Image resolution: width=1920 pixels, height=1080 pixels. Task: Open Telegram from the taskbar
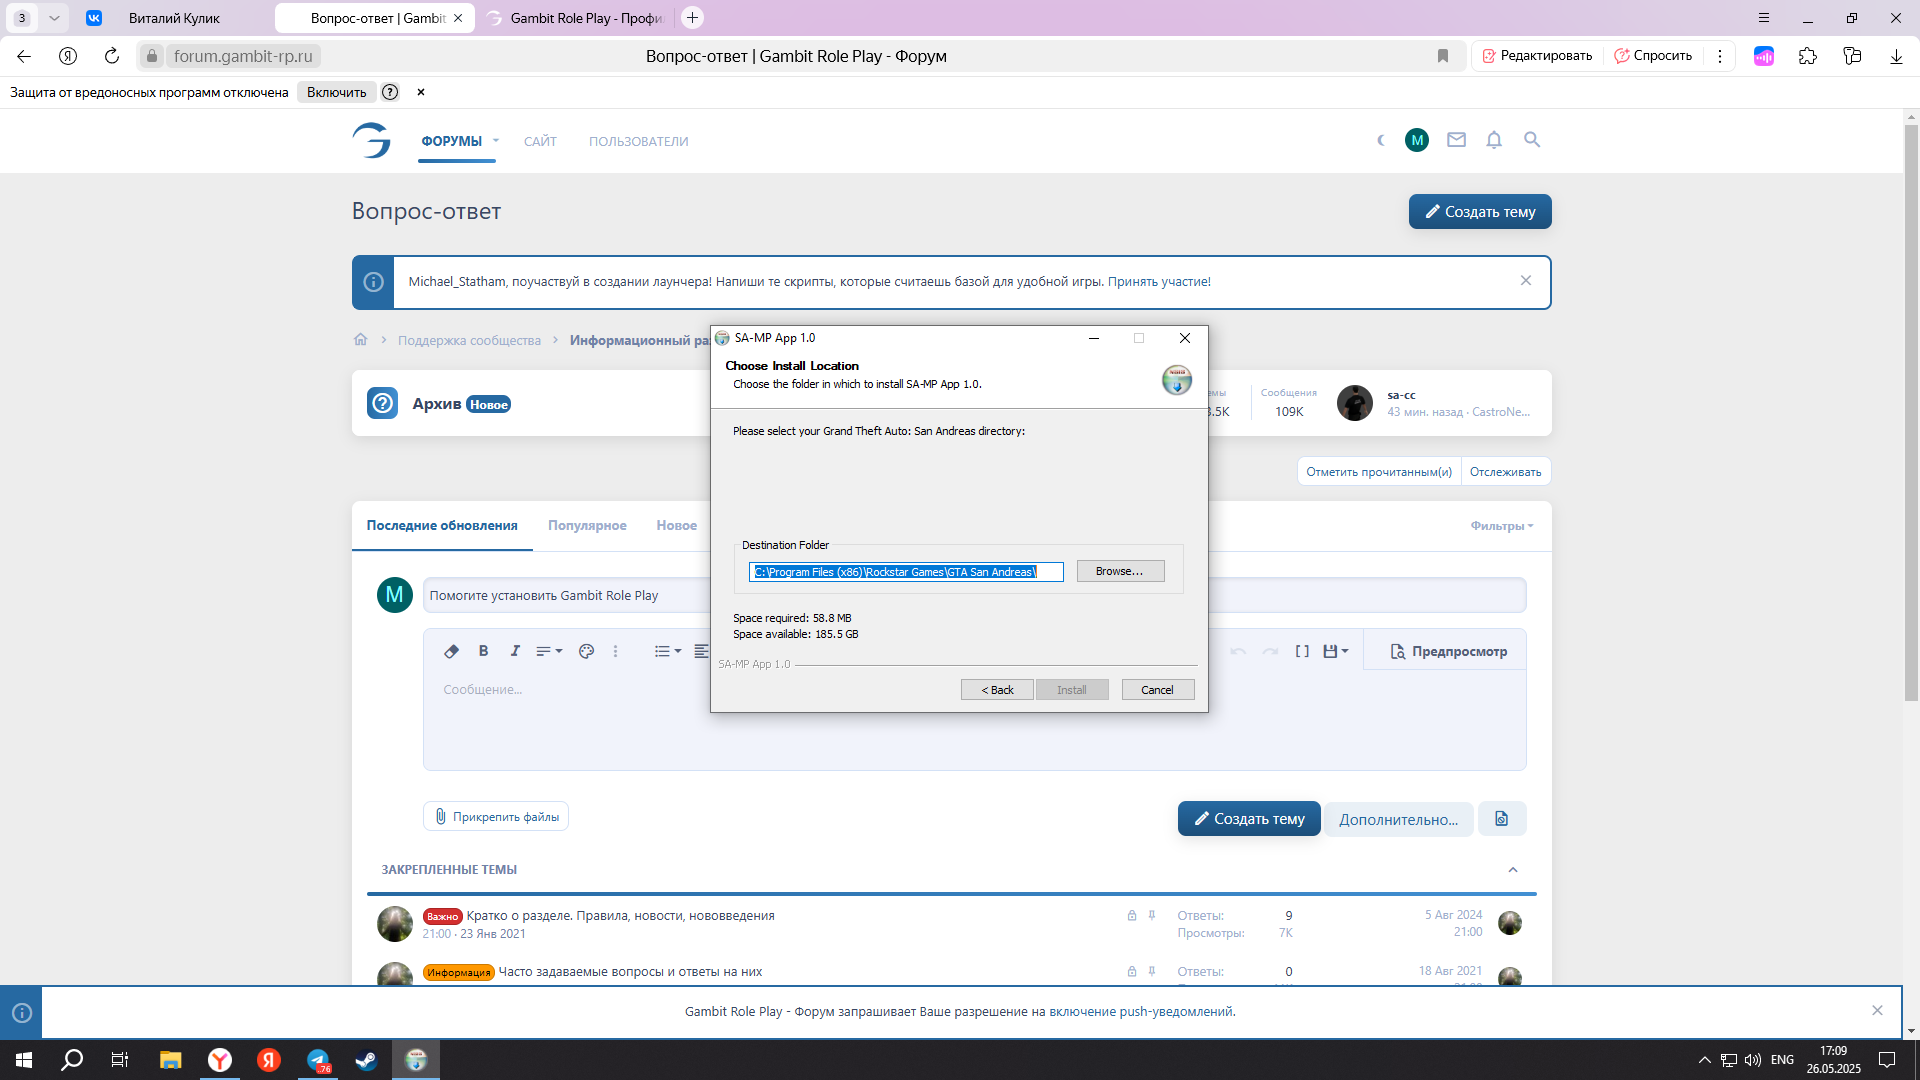point(318,1060)
